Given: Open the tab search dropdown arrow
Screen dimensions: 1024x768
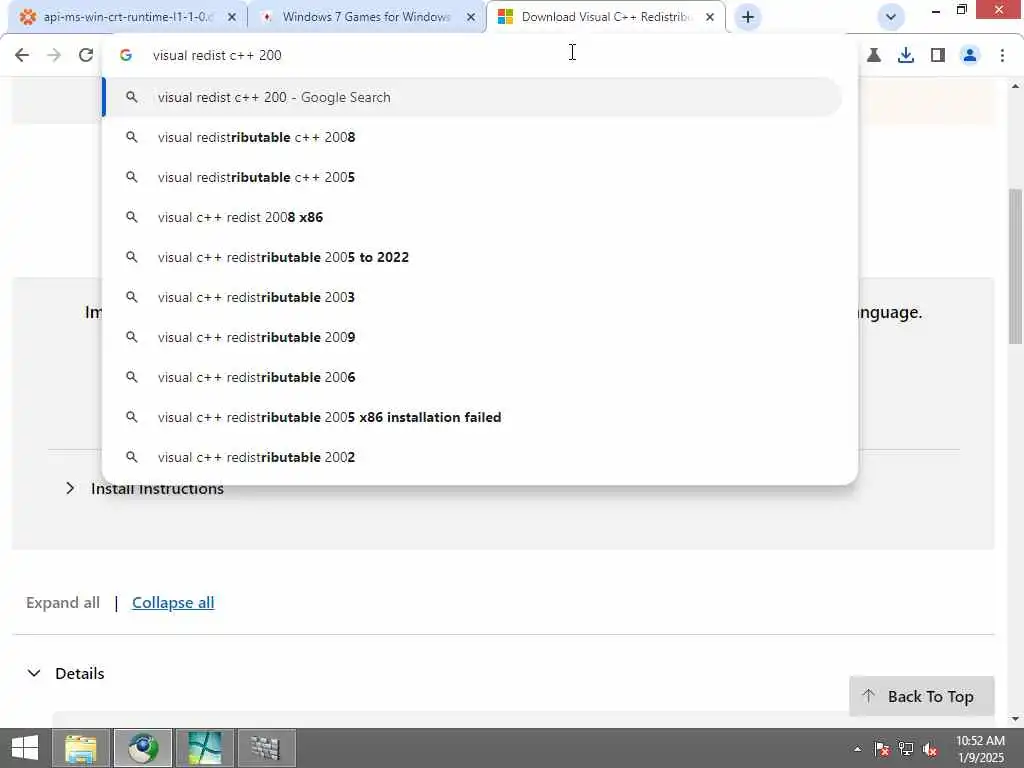Looking at the screenshot, I should [x=891, y=17].
